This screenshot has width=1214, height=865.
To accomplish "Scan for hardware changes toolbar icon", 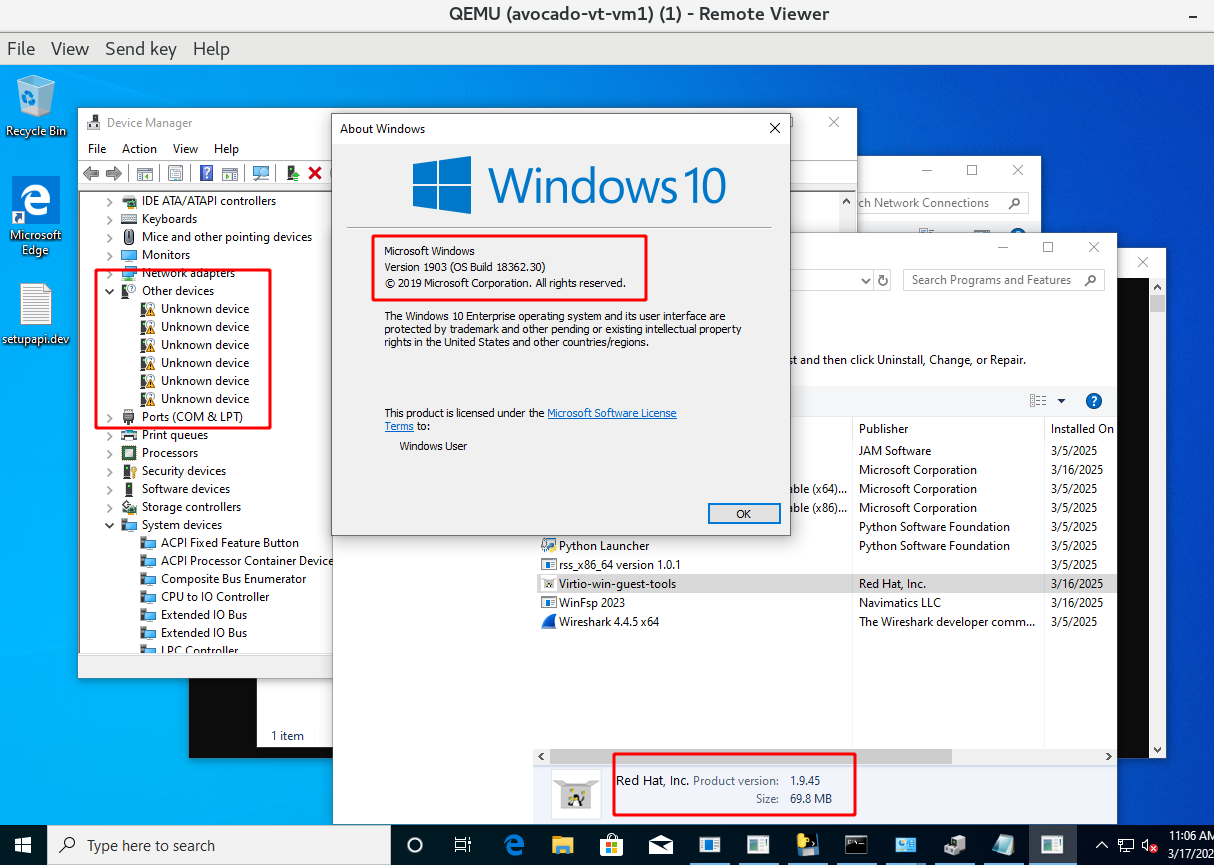I will pyautogui.click(x=261, y=173).
